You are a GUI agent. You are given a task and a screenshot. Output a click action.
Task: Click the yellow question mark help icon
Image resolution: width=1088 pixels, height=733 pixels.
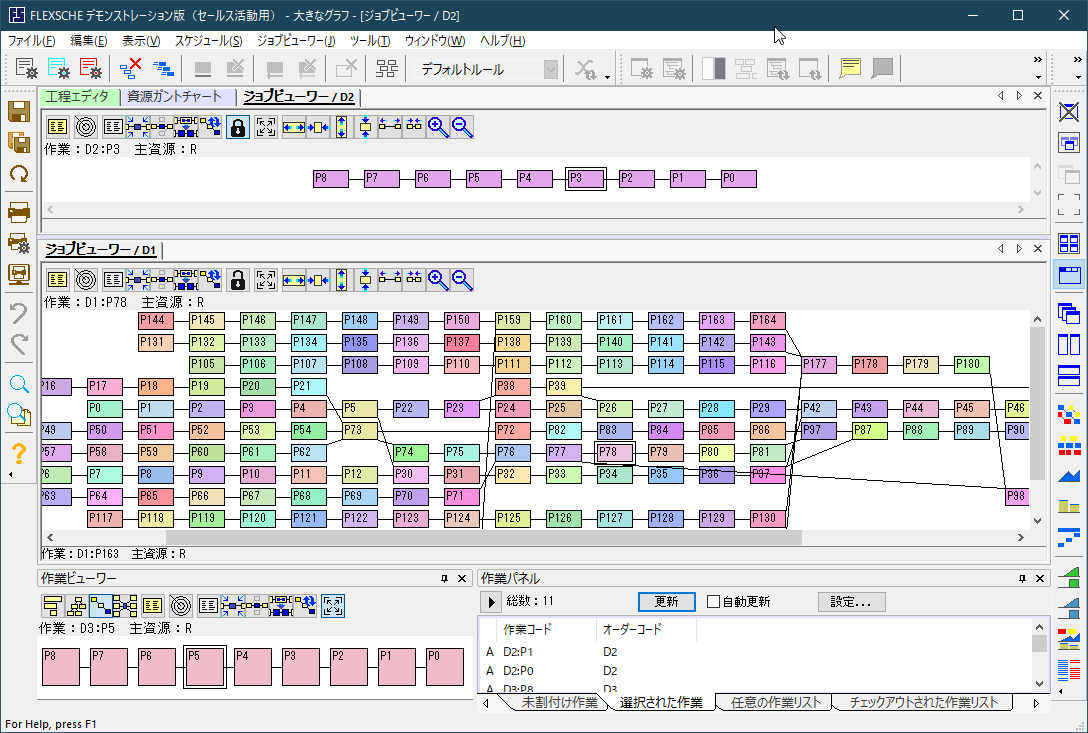[x=18, y=455]
